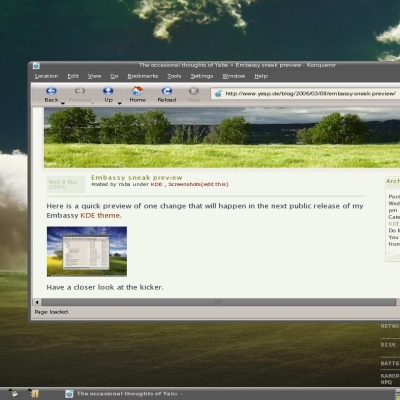Open the Go menu
Viewport: 400px width, 400px height.
(x=114, y=76)
